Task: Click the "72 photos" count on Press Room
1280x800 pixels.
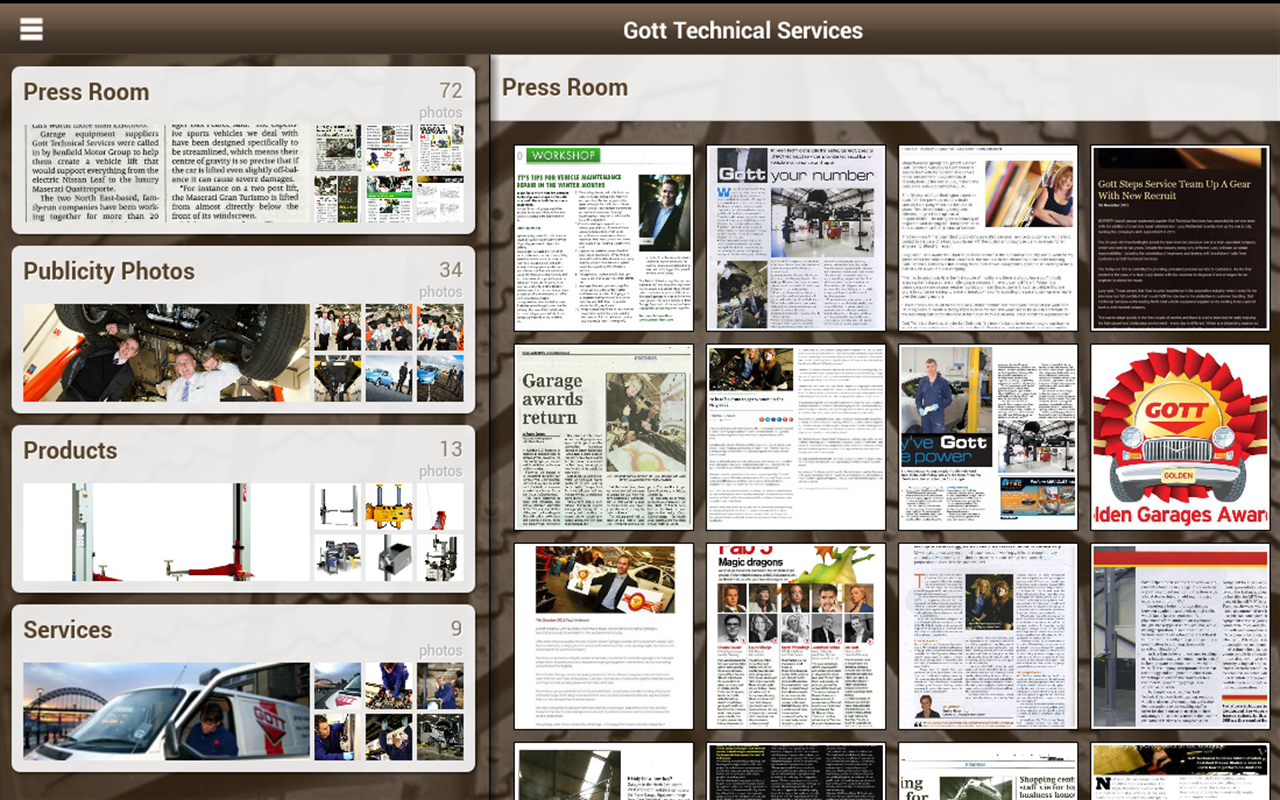Action: click(x=441, y=99)
